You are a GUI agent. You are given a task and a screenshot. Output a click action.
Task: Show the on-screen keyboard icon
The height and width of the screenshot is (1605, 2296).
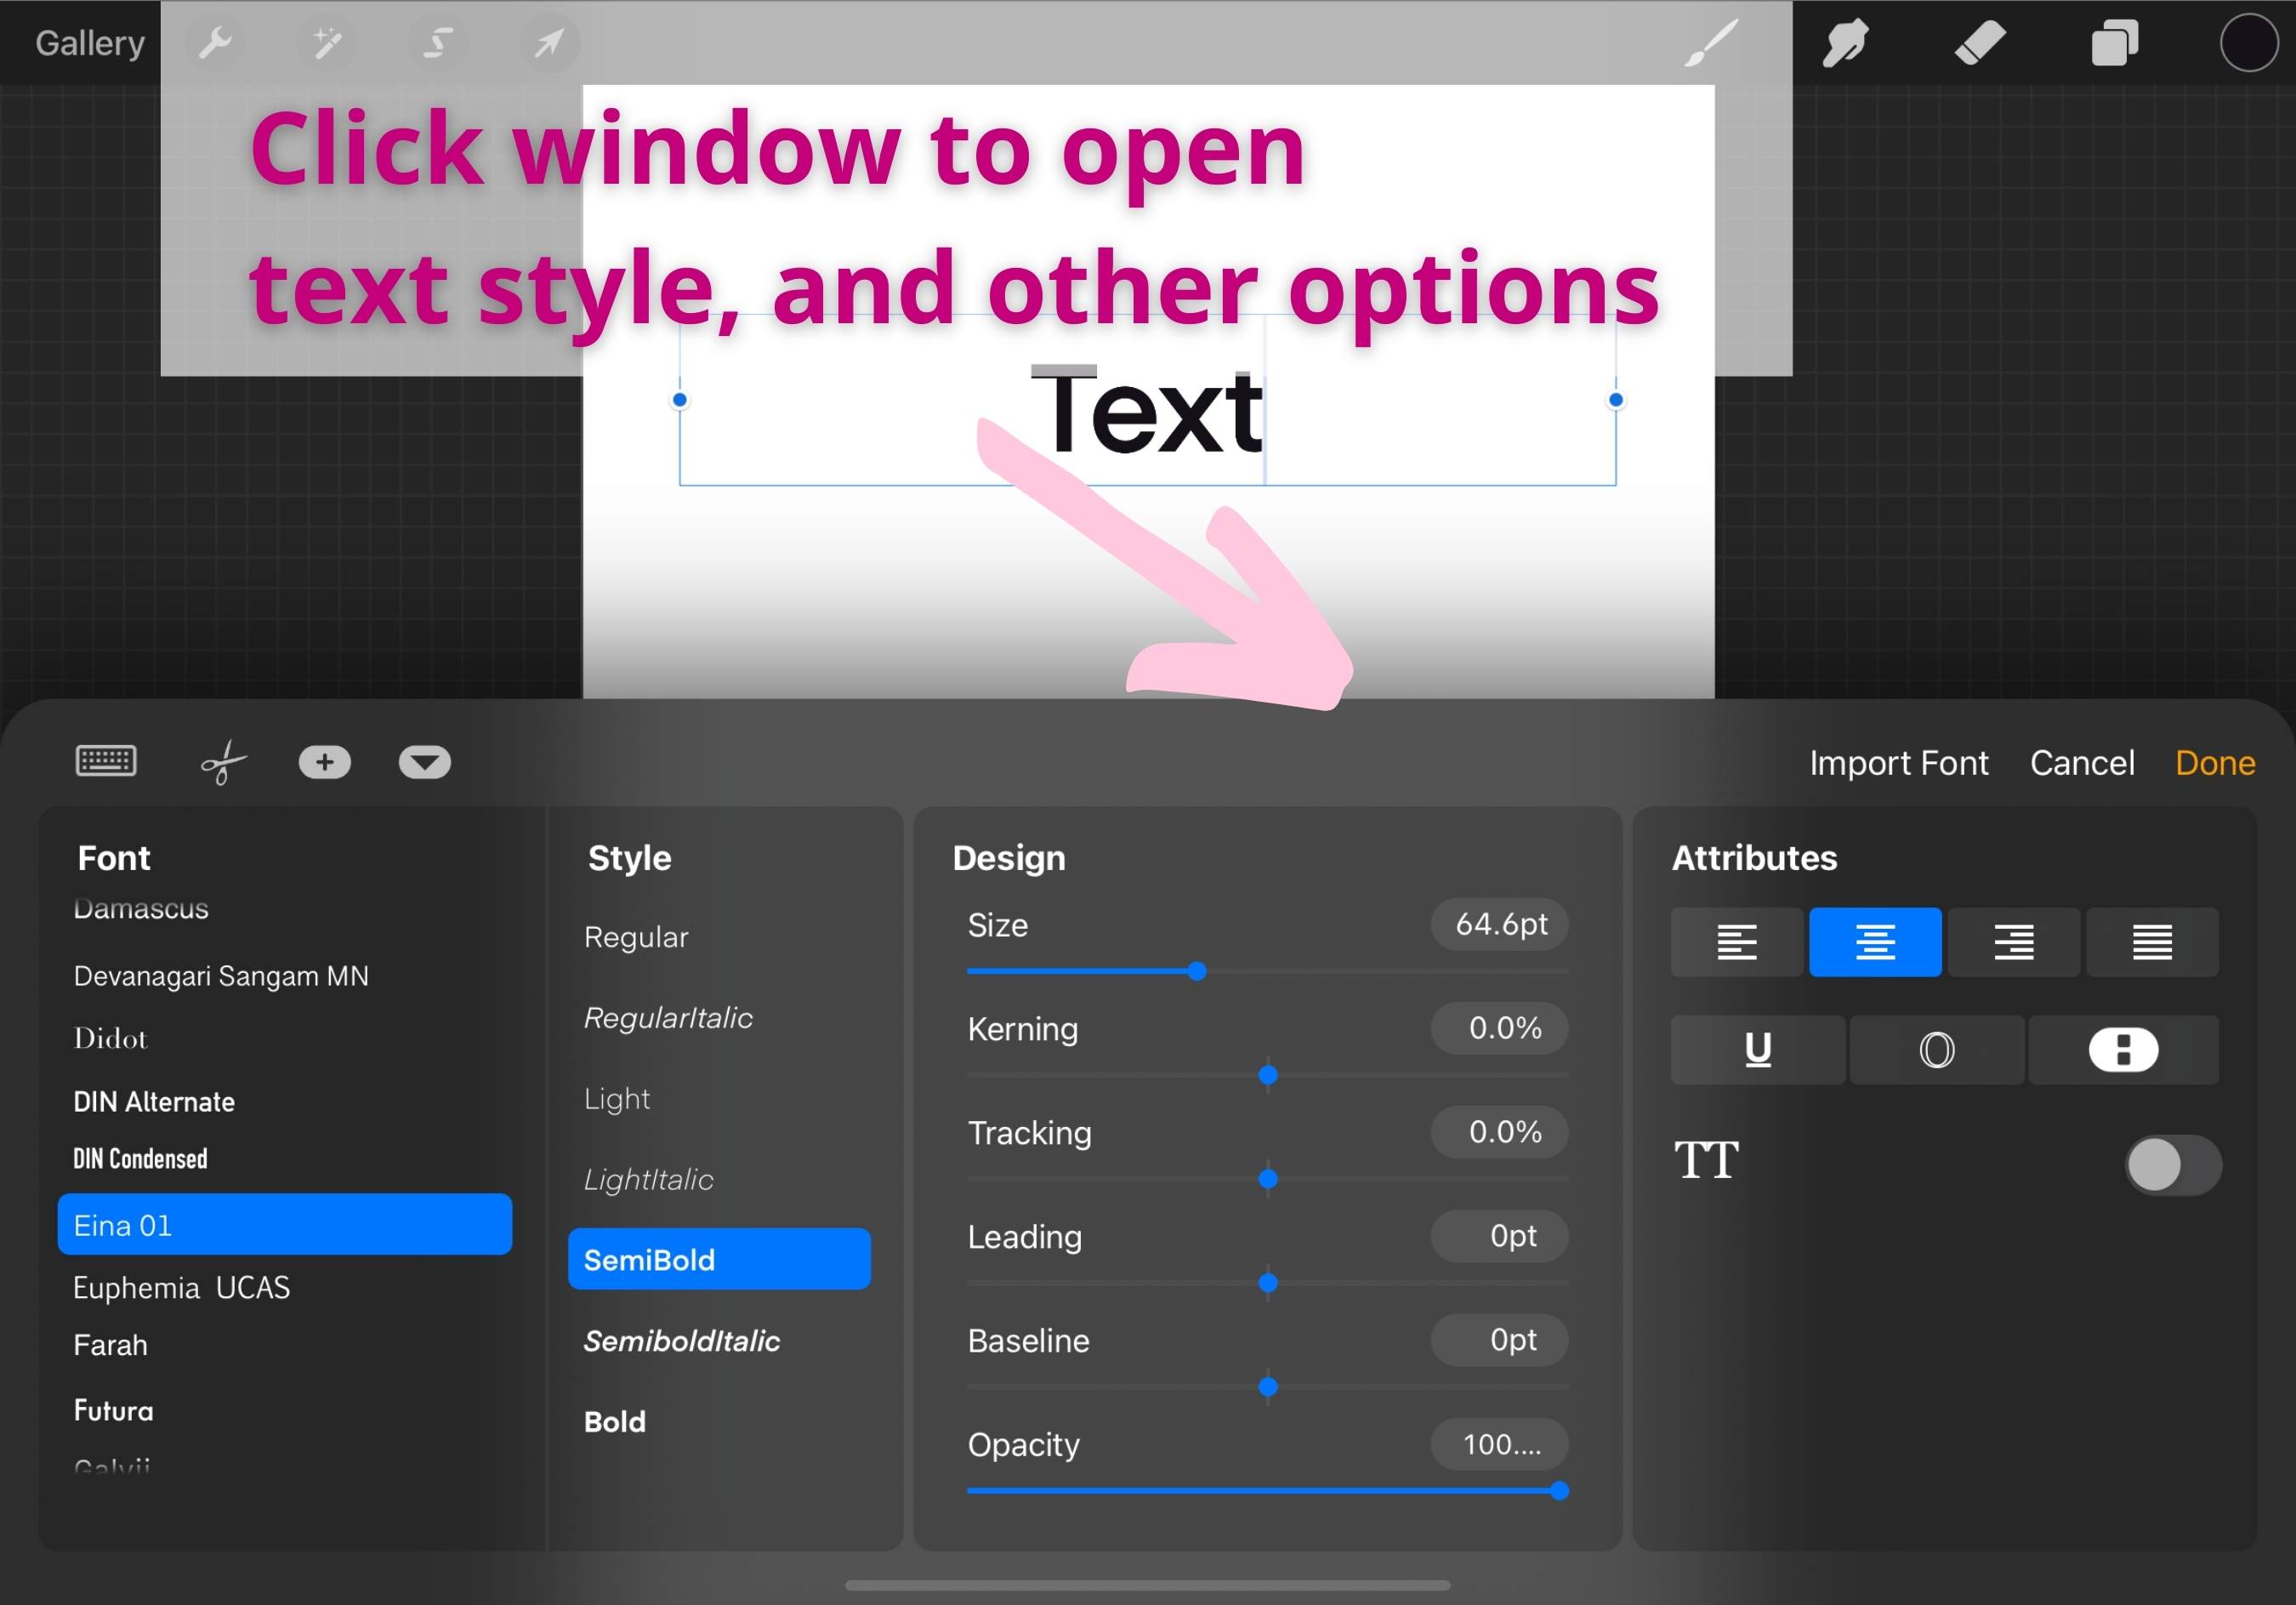pos(105,761)
